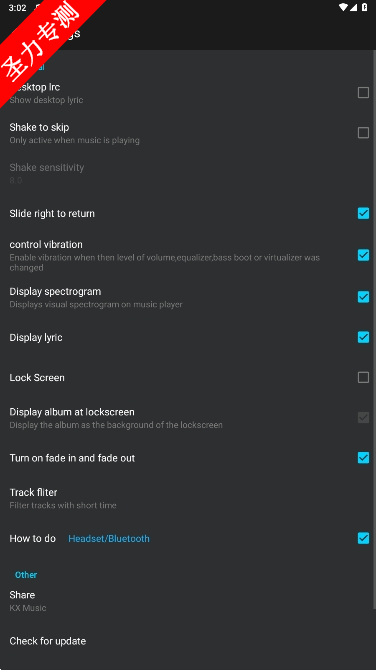376x670 pixels.
Task: Disable control vibration checkbox
Action: [x=363, y=255]
